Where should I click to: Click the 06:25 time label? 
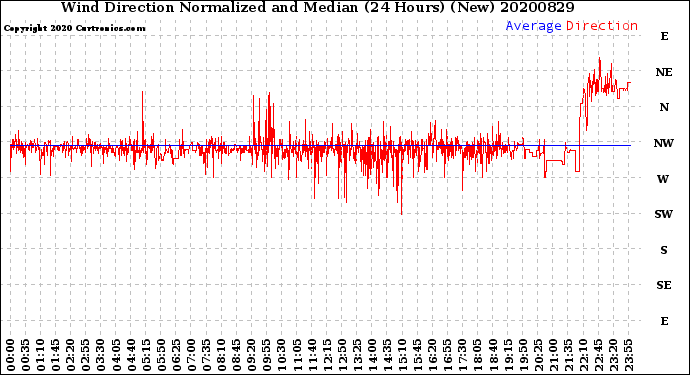(x=176, y=355)
